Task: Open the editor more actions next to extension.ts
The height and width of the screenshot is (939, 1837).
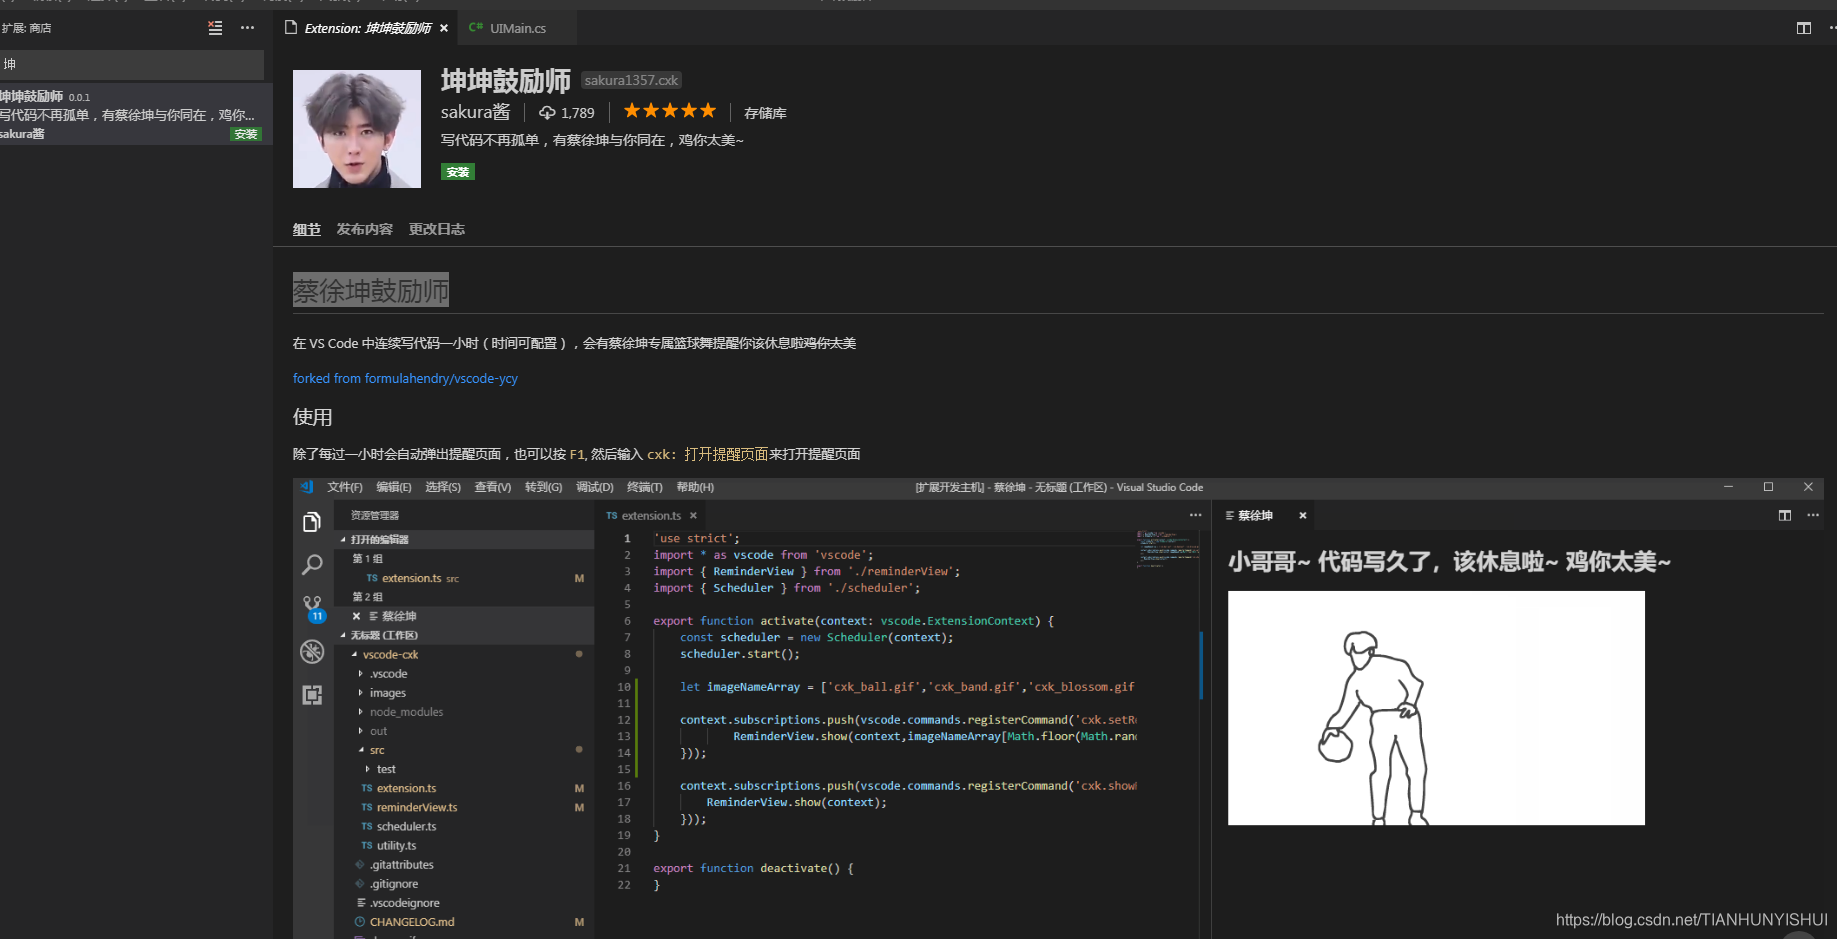Action: pyautogui.click(x=1195, y=516)
